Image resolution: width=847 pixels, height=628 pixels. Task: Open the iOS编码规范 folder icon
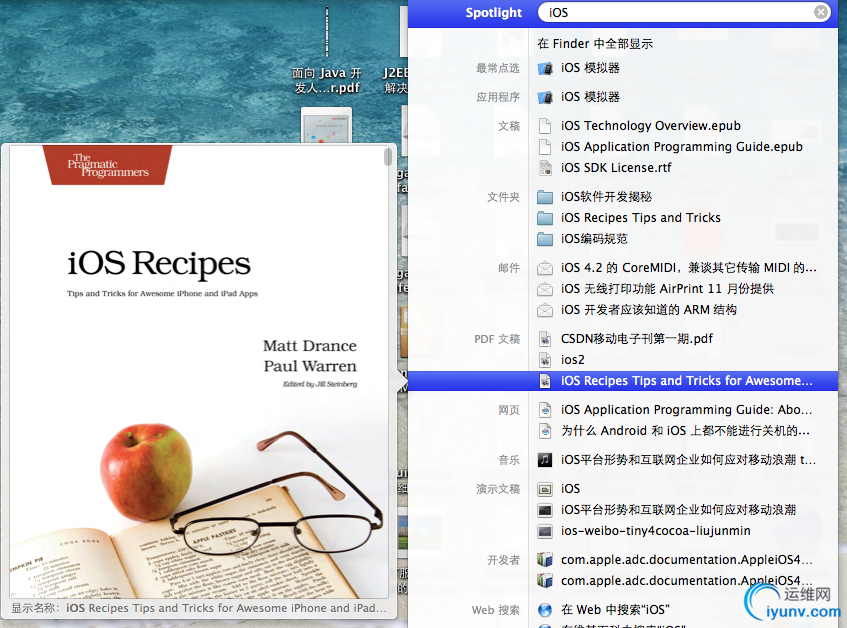coord(545,239)
